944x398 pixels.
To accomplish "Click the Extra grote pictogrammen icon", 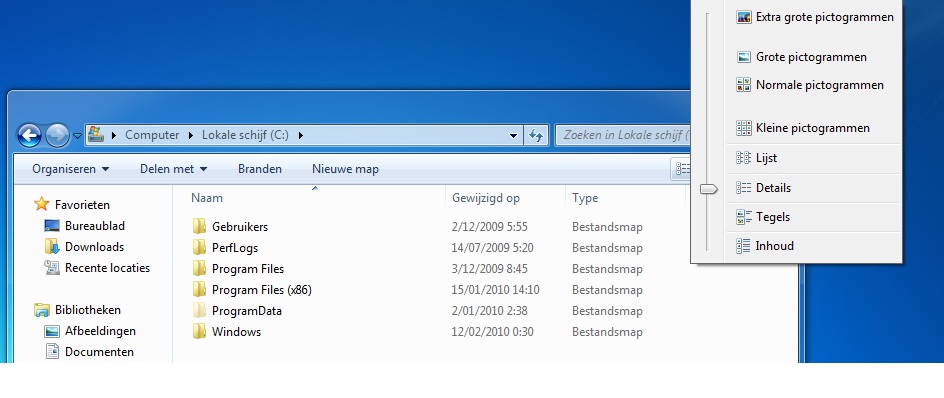I will (x=744, y=17).
